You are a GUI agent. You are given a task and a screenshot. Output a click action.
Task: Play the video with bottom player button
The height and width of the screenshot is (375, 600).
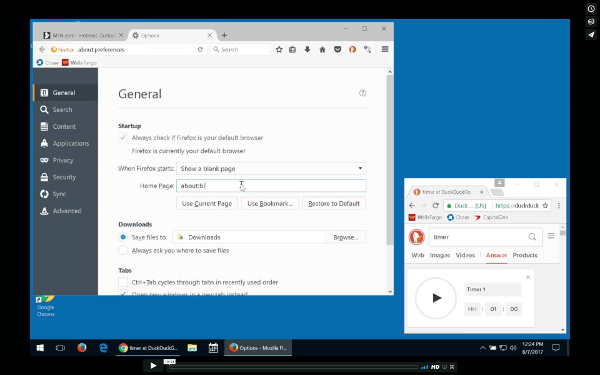pyautogui.click(x=153, y=366)
